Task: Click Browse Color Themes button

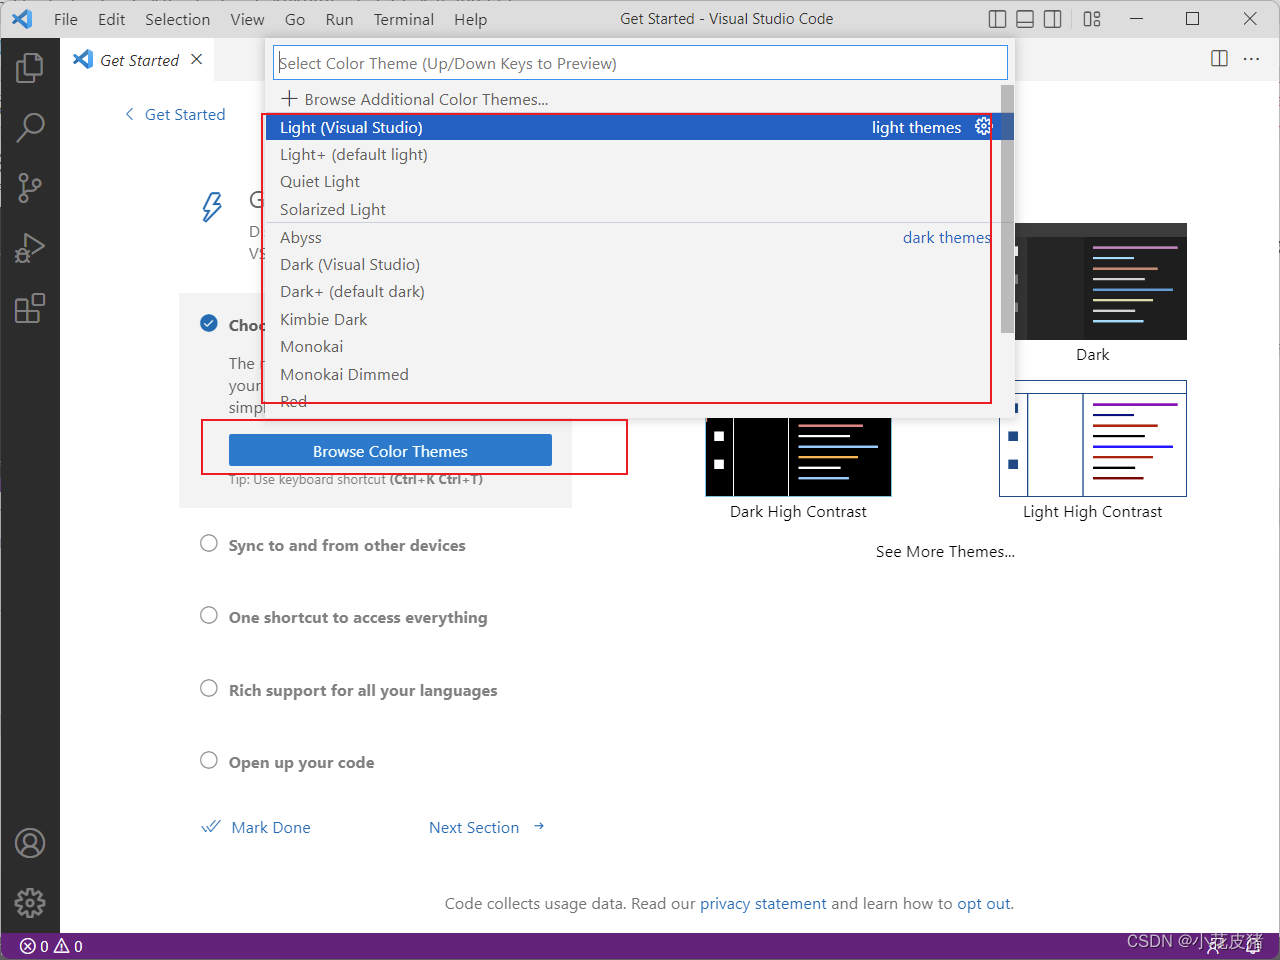Action: point(390,450)
